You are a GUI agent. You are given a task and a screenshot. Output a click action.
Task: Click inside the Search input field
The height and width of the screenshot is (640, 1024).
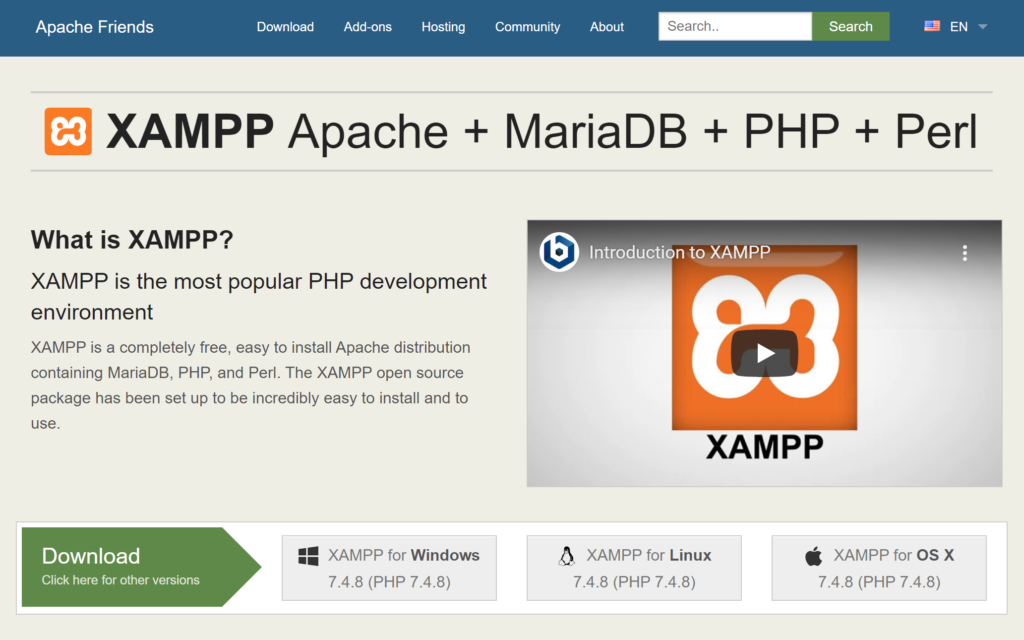pos(735,26)
